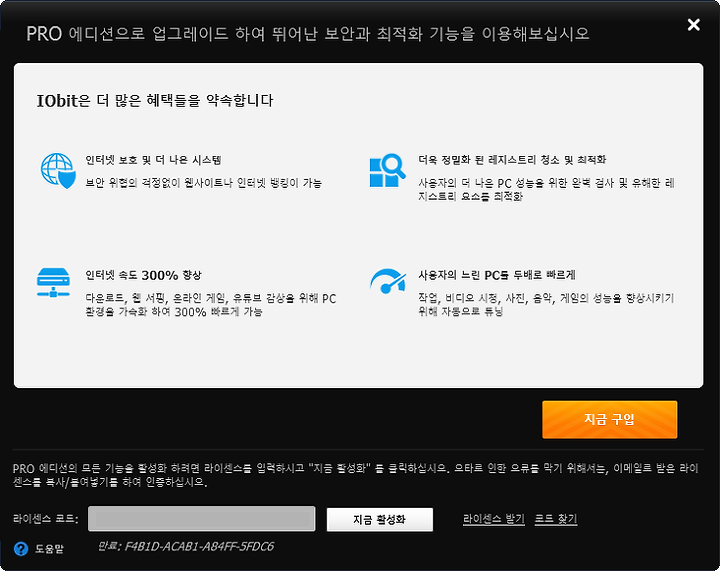Click the 라이센스 코드: label
Viewport: 720px width, 571px height.
[x=45, y=519]
